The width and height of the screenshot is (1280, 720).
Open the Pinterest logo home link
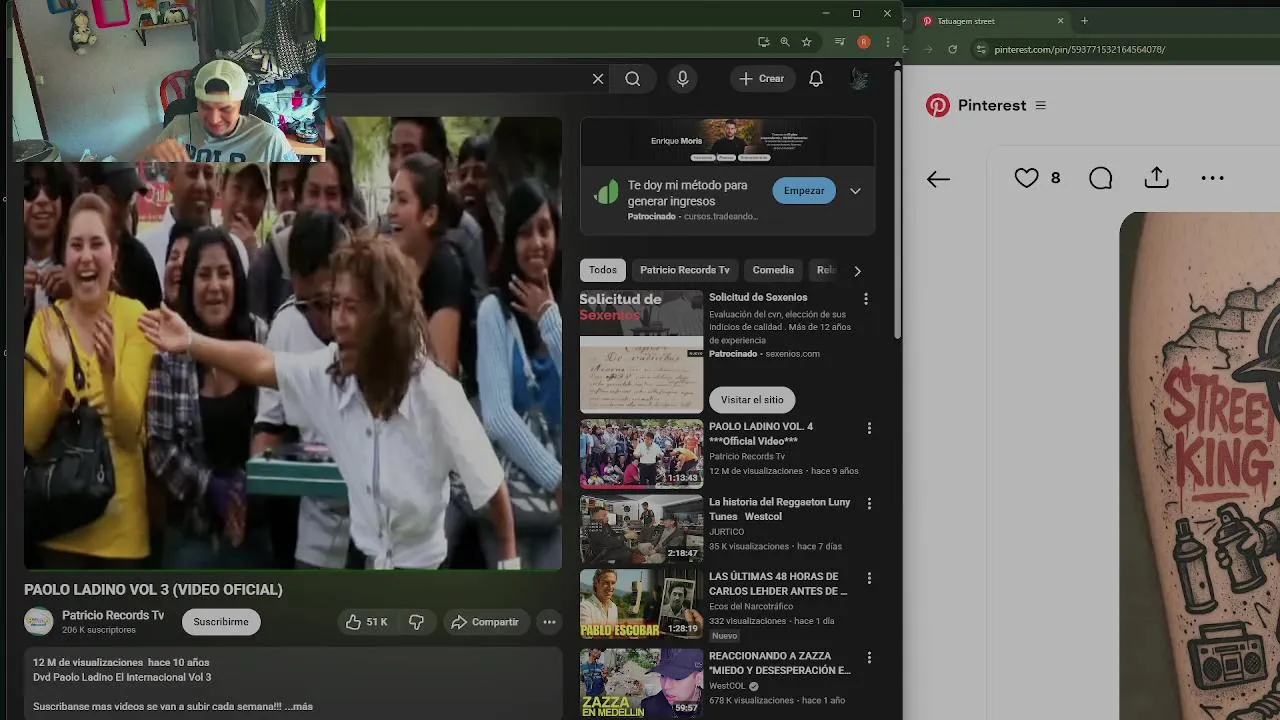pyautogui.click(x=938, y=106)
